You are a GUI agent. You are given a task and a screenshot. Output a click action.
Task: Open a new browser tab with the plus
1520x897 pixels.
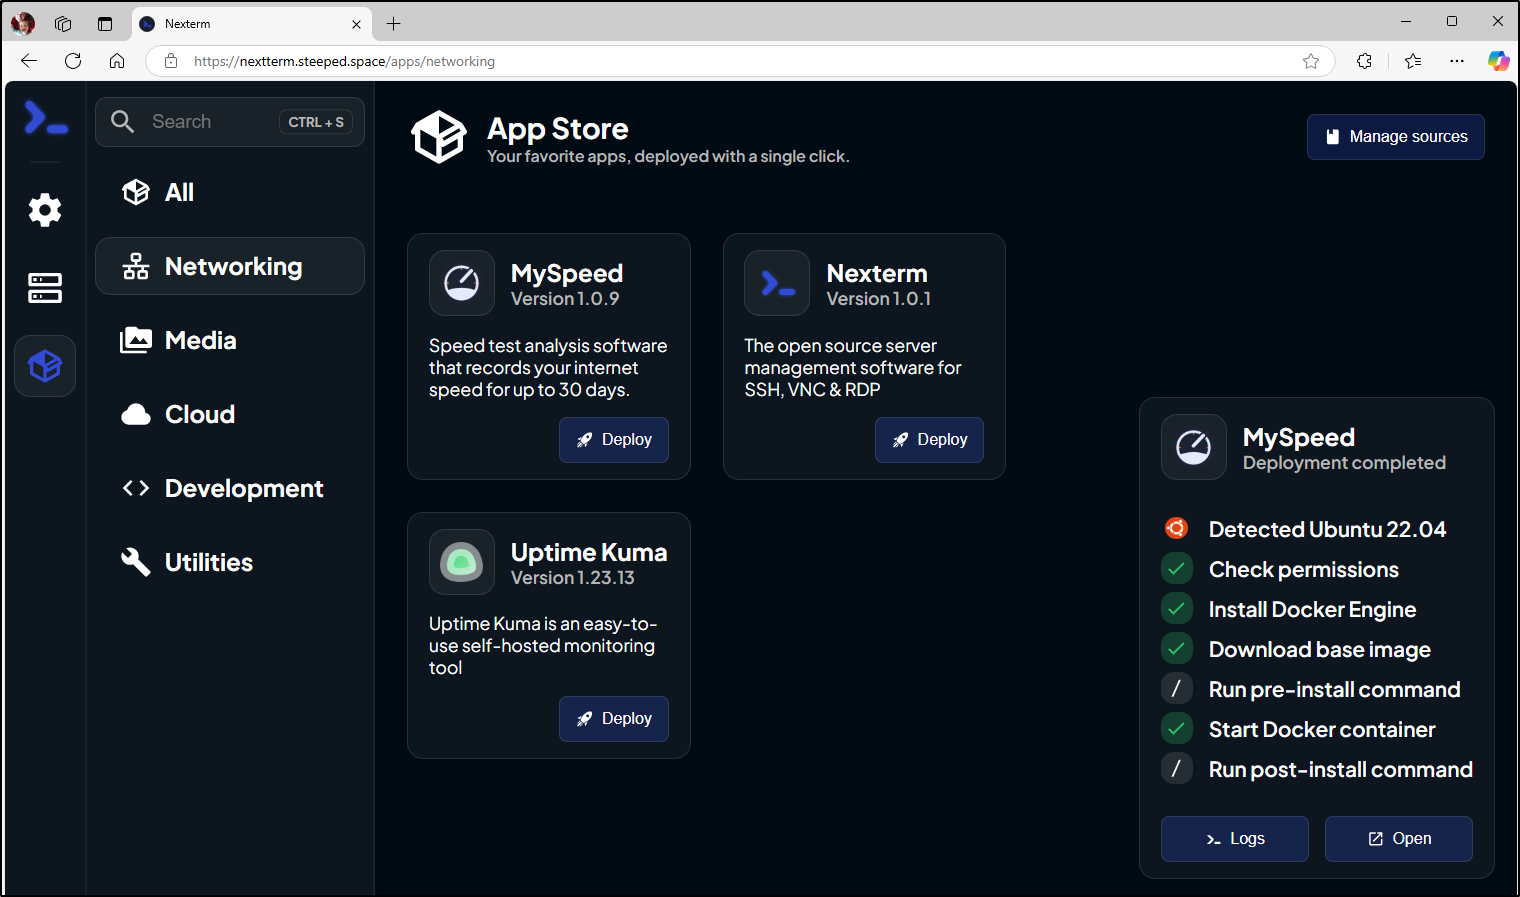coord(394,23)
